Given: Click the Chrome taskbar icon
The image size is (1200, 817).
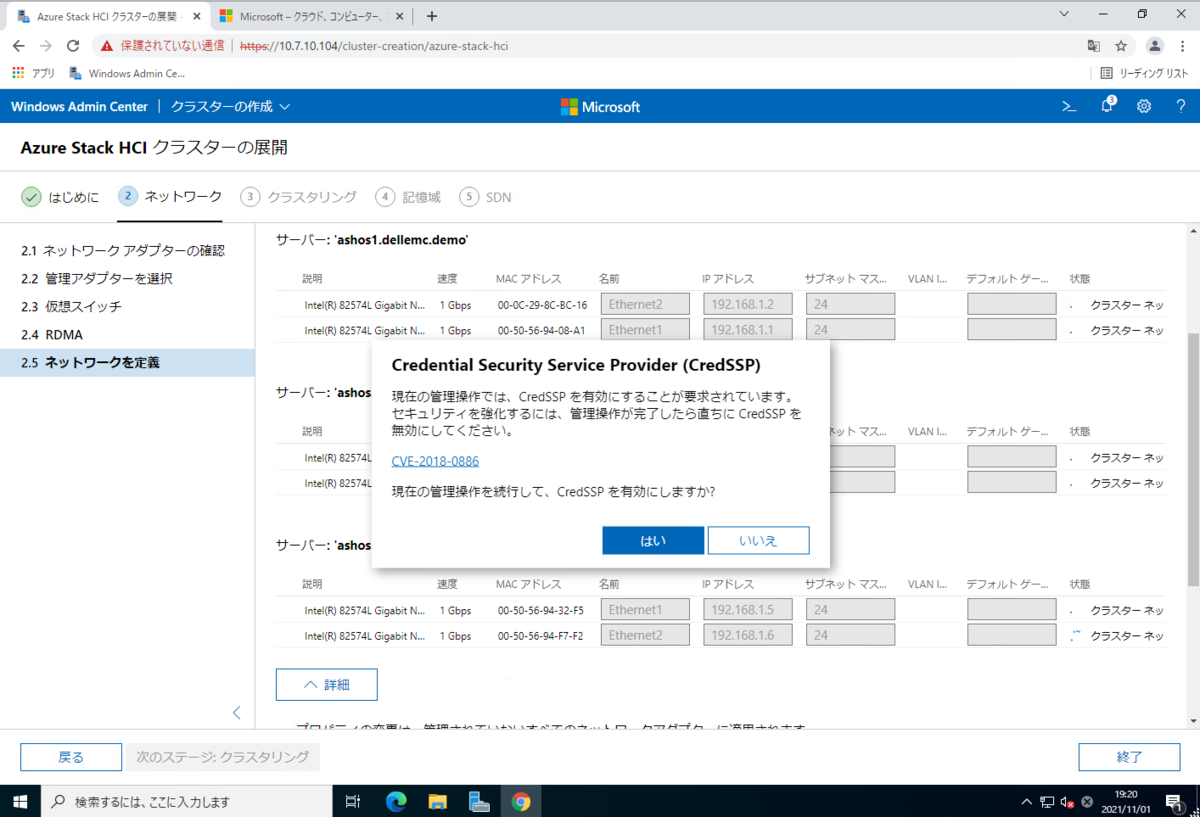Looking at the screenshot, I should 521,801.
